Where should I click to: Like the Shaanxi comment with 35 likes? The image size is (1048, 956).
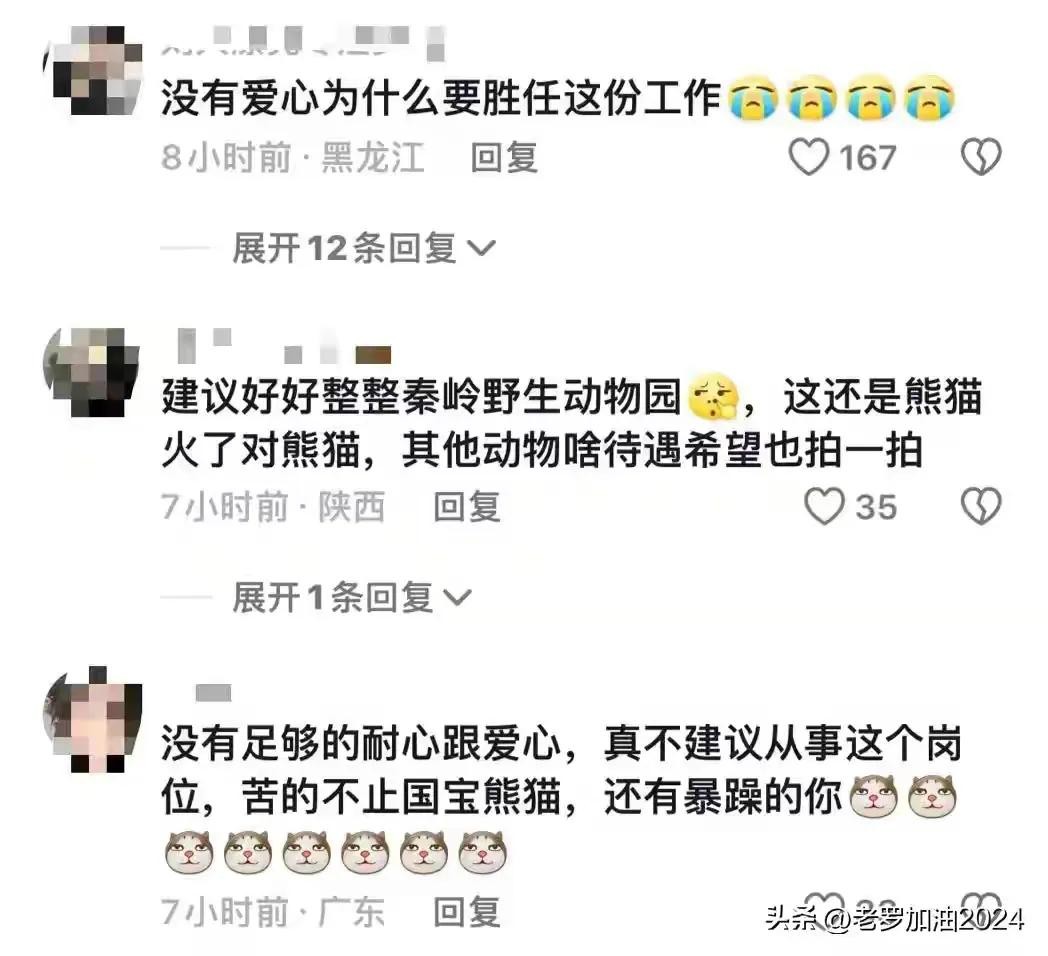(x=824, y=506)
